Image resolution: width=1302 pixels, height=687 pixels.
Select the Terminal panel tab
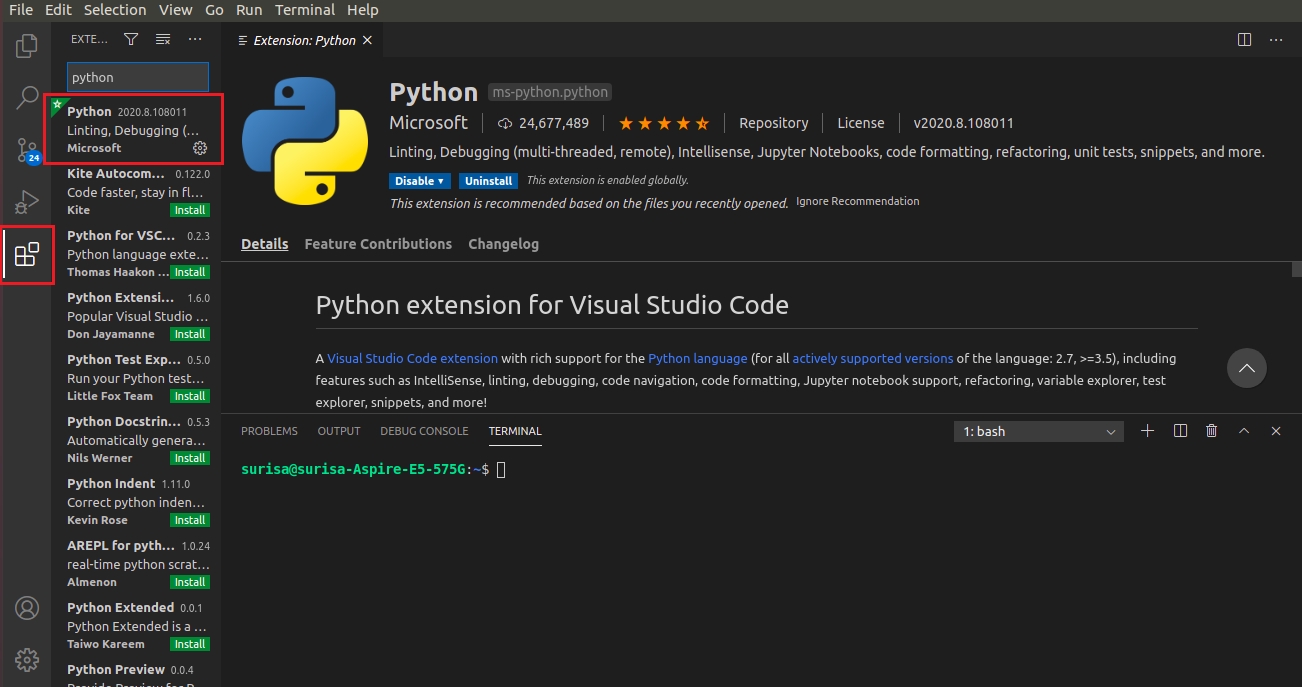pos(515,431)
